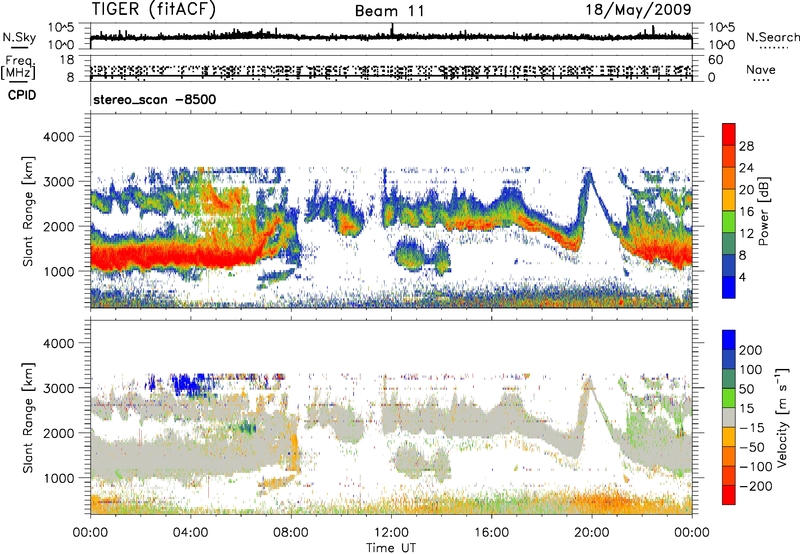
Task: Click the red top segment of Power color bar
Action: 729,134
